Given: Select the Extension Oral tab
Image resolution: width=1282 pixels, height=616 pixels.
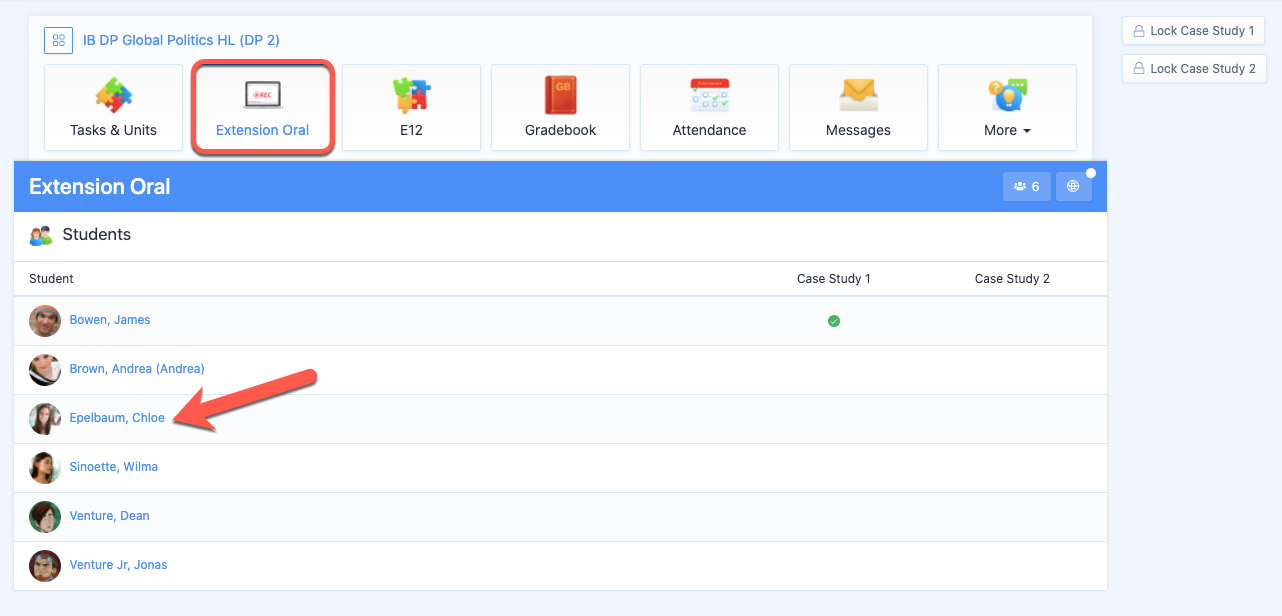Looking at the screenshot, I should pyautogui.click(x=262, y=108).
